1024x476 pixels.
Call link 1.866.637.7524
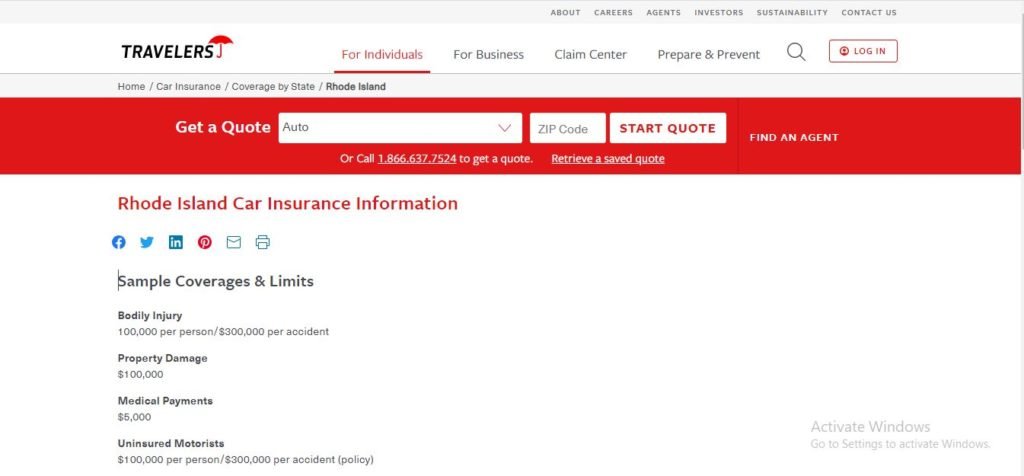tap(417, 159)
